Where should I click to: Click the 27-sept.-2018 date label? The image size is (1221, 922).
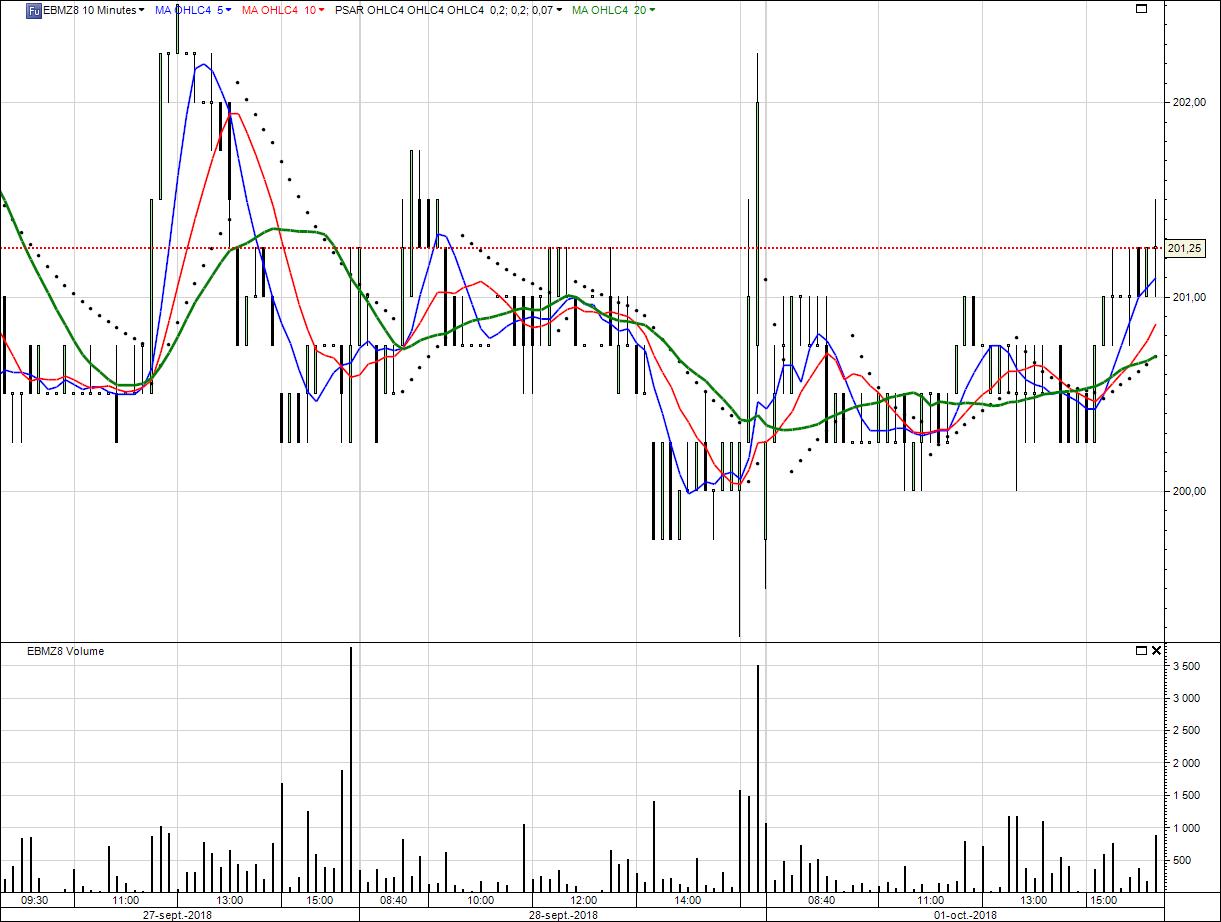click(177, 915)
